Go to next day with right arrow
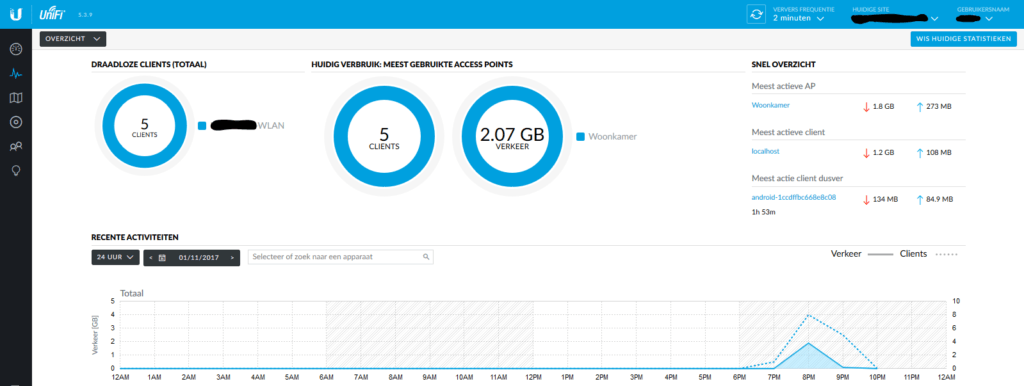Image resolution: width=1024 pixels, height=386 pixels. click(232, 257)
